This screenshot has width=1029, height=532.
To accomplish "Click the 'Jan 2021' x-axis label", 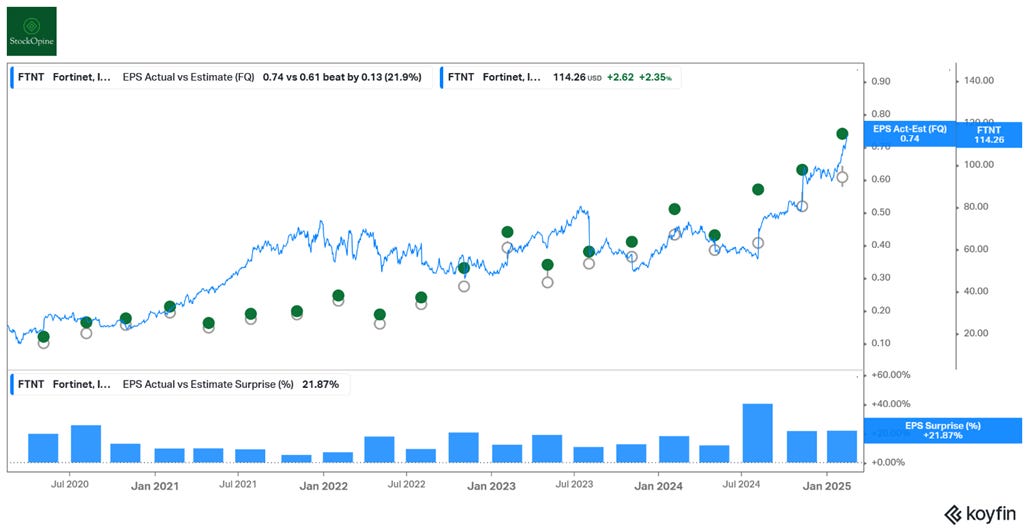I will (x=154, y=486).
